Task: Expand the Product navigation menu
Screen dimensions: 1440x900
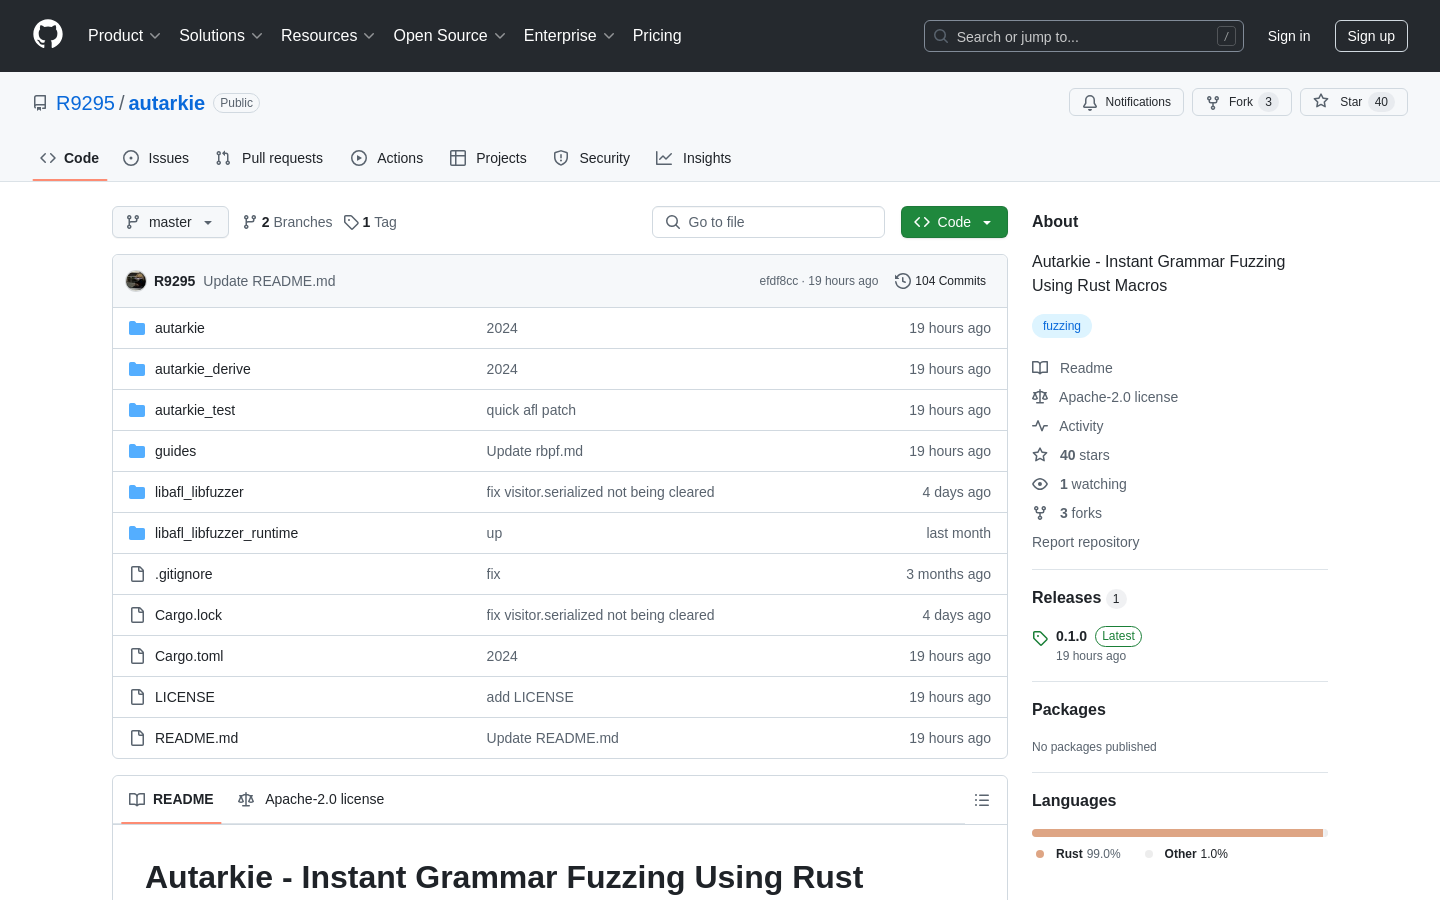Action: click(124, 36)
